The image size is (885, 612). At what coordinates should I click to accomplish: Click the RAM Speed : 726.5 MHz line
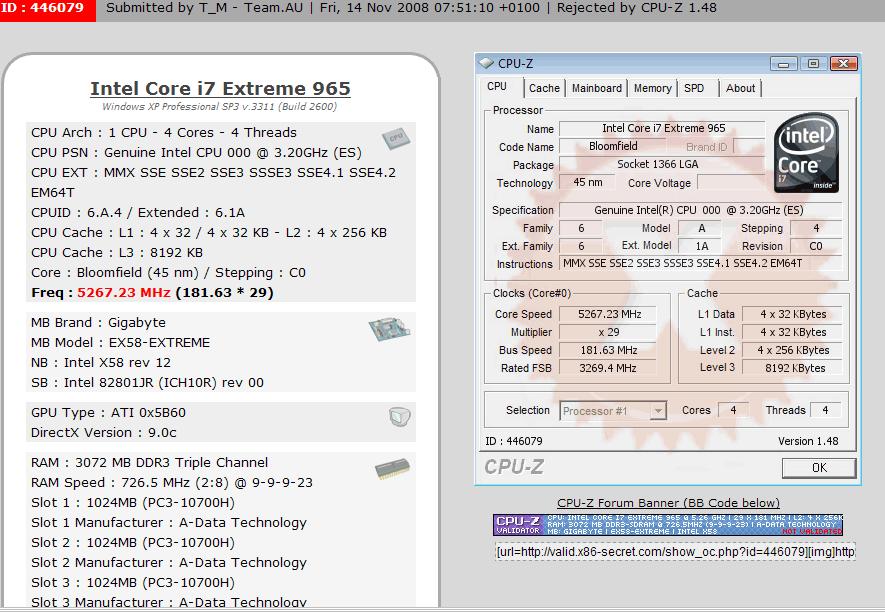172,483
